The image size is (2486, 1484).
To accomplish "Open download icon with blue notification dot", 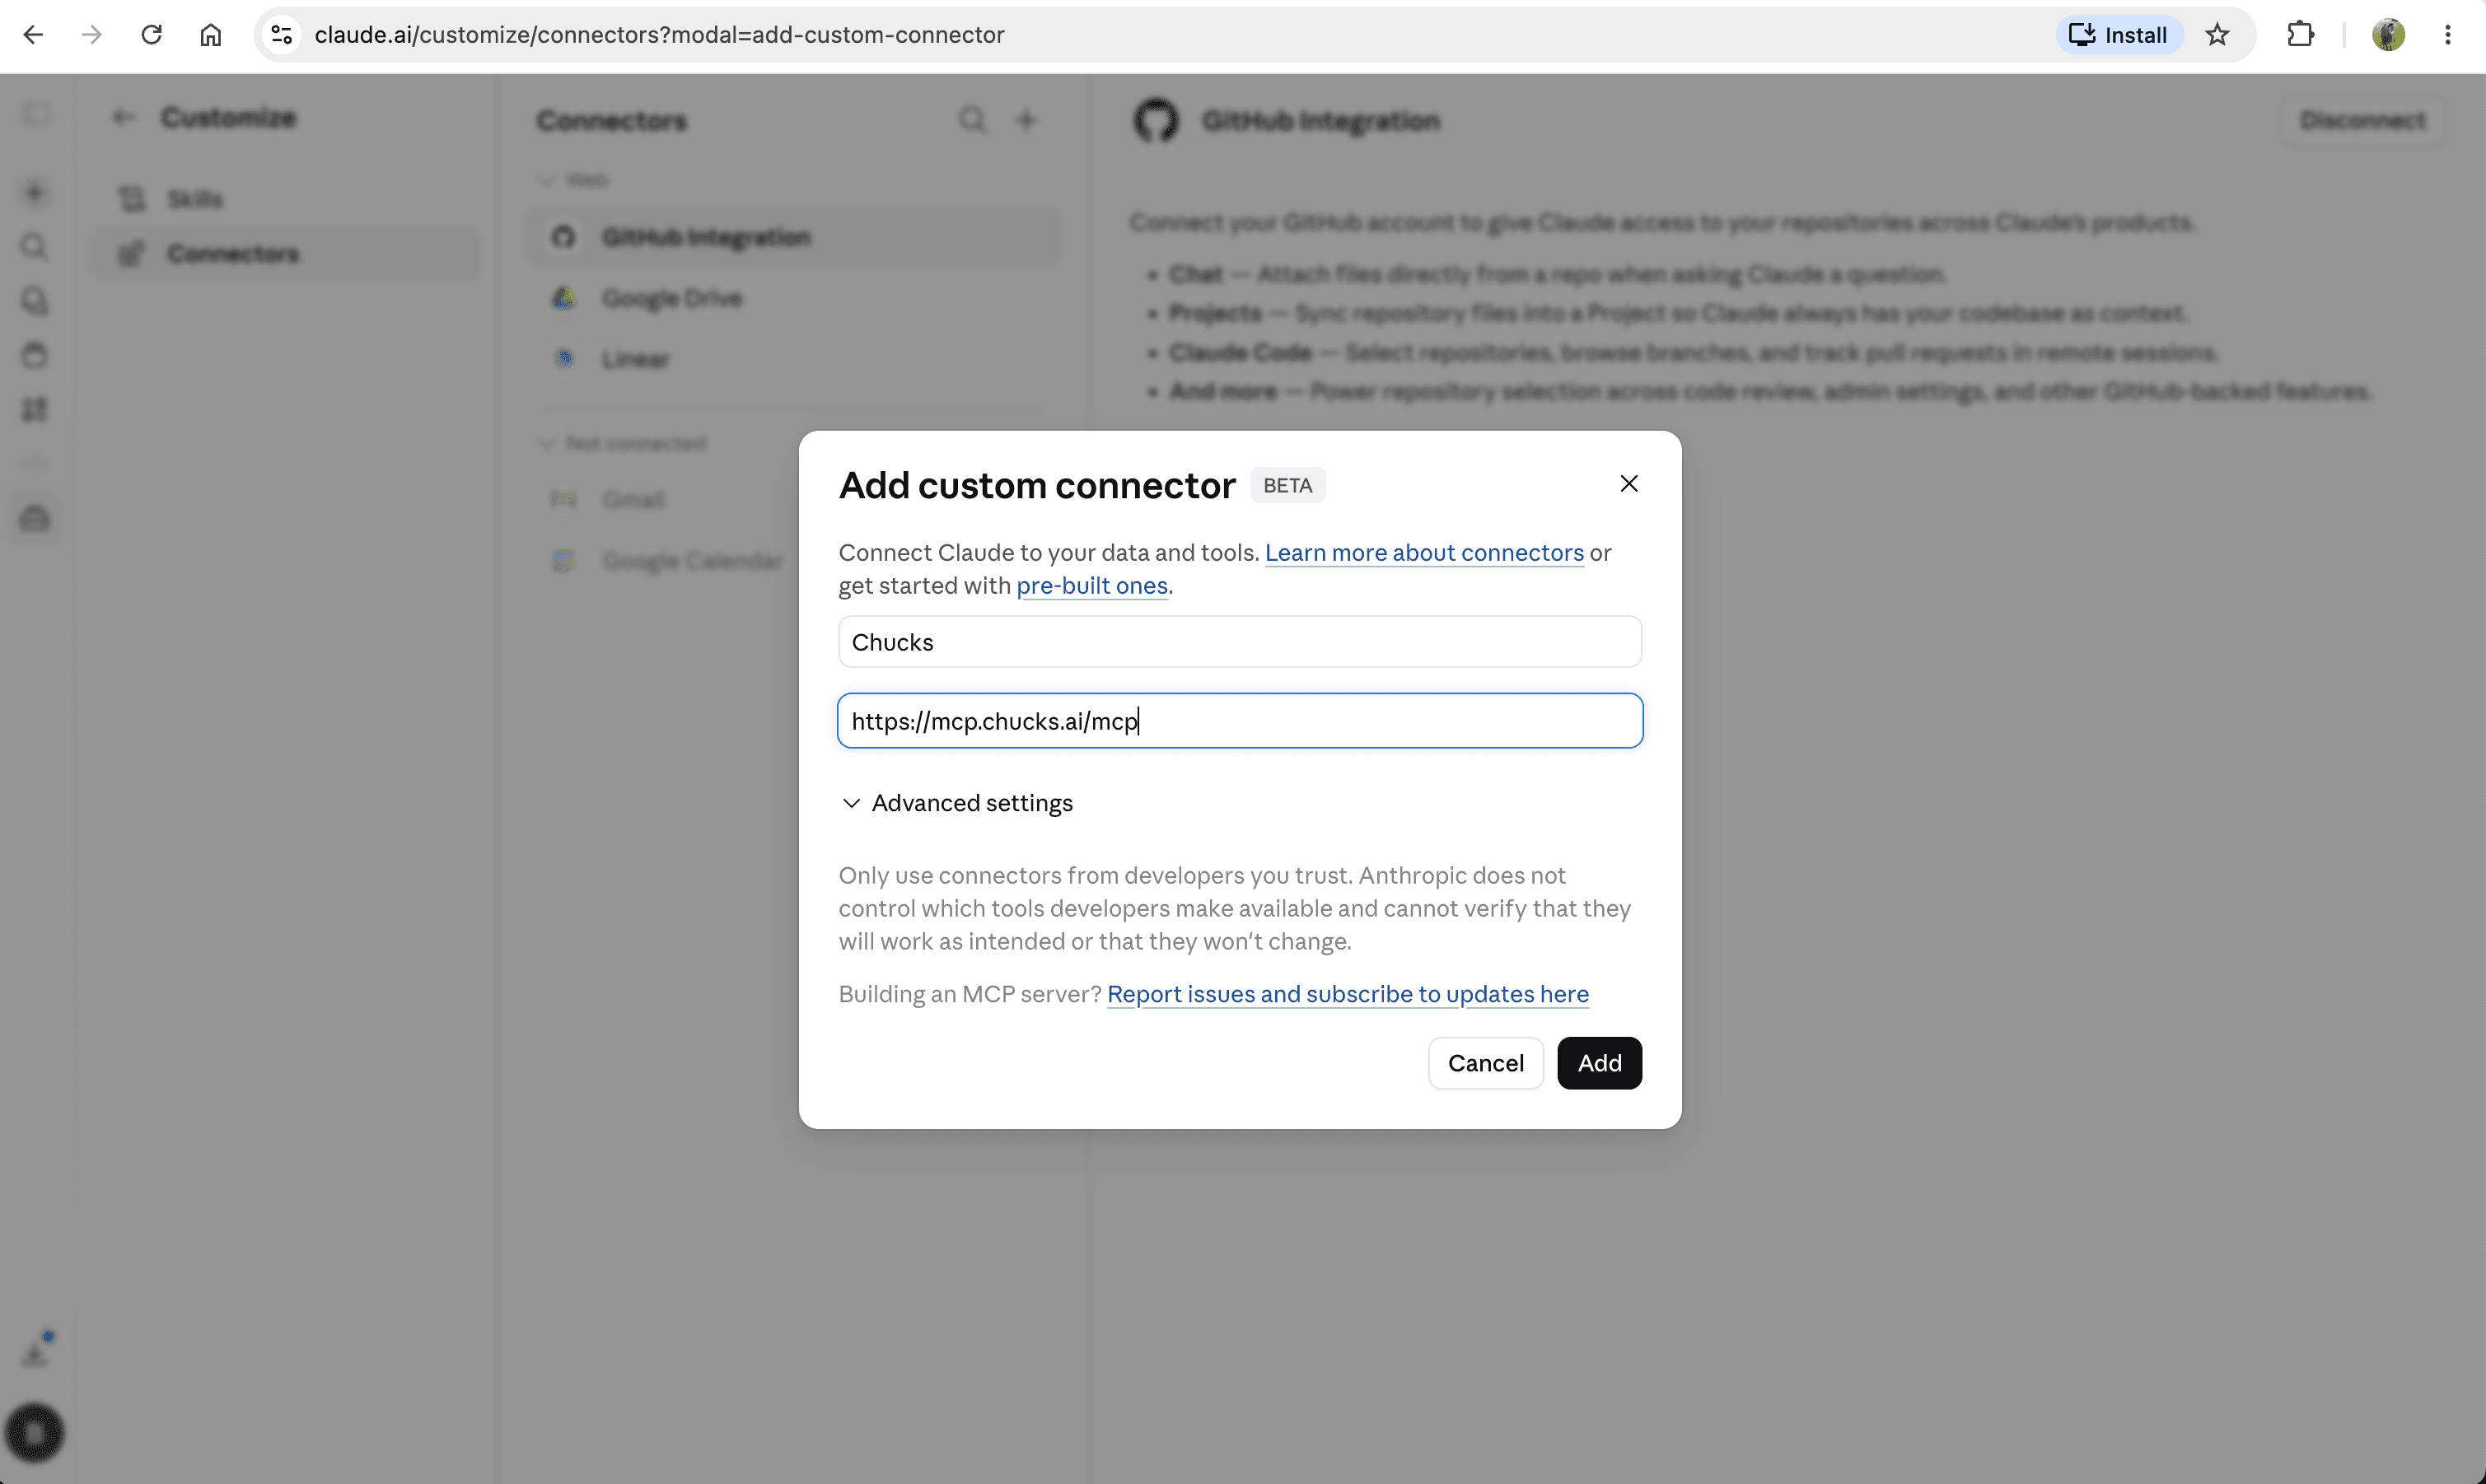I will point(36,1351).
